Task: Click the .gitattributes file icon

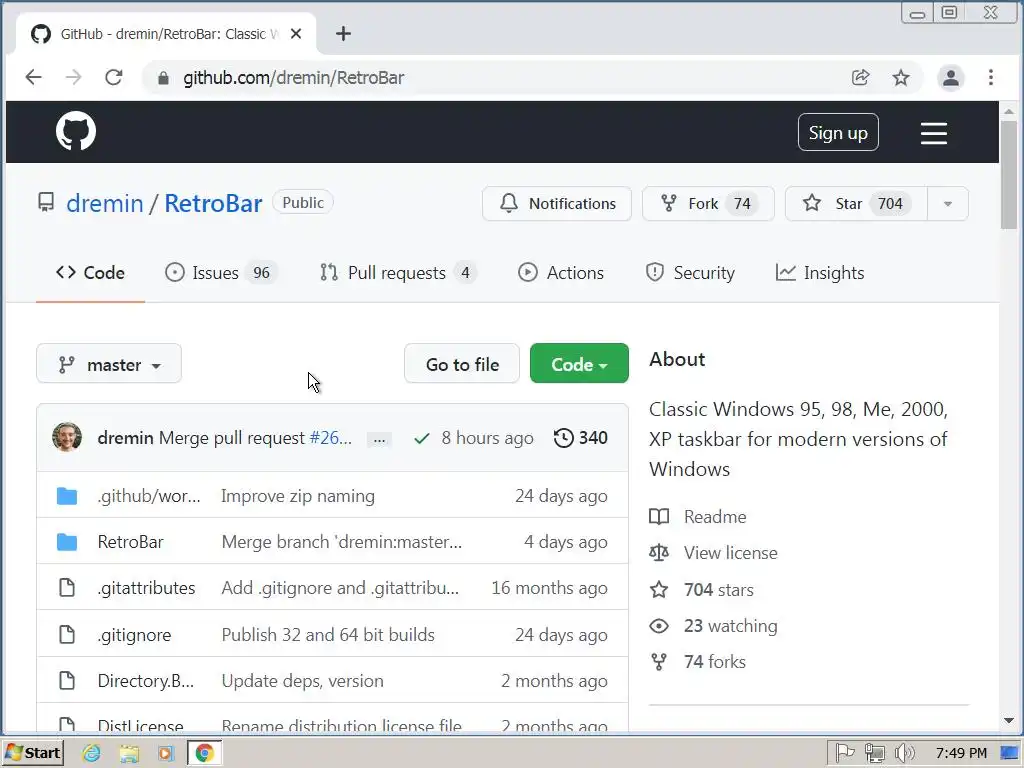Action: pyautogui.click(x=67, y=588)
